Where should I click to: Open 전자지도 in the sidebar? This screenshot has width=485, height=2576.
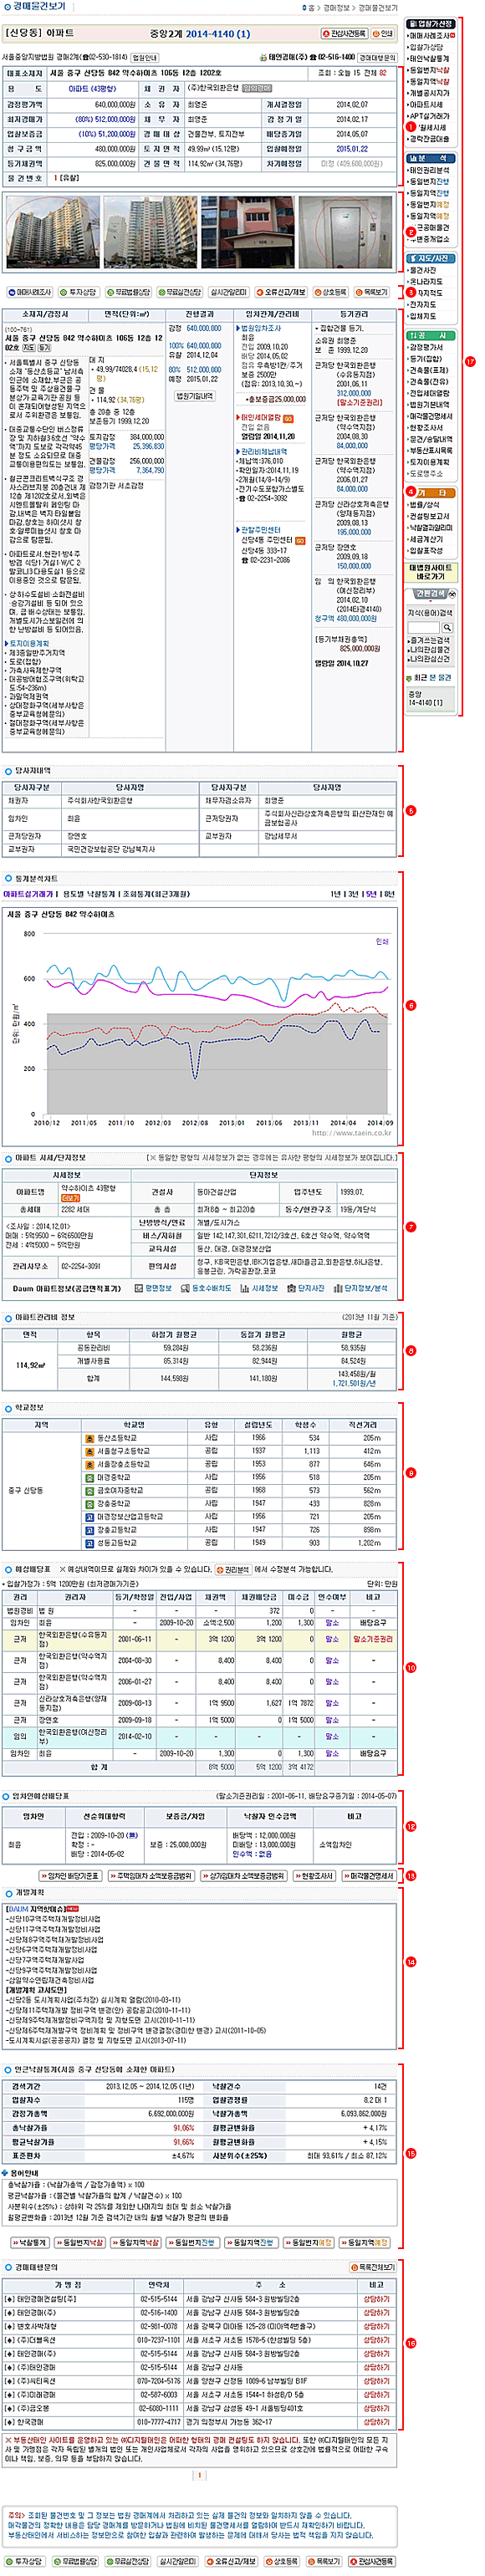[x=422, y=305]
